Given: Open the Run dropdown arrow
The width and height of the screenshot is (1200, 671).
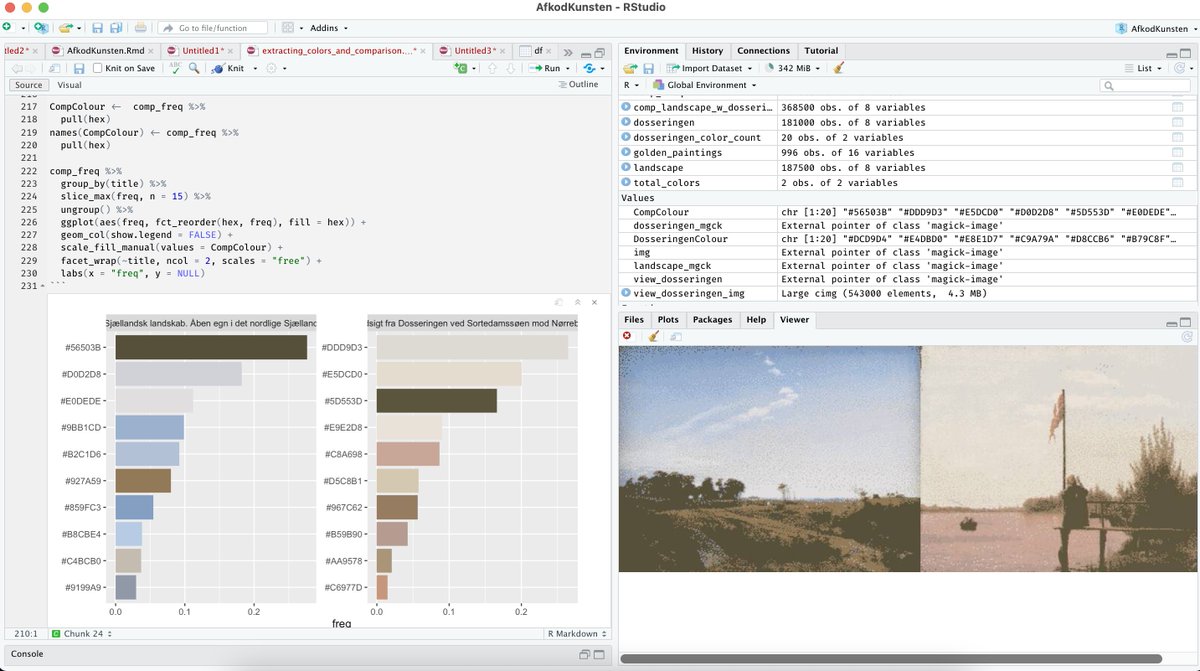Looking at the screenshot, I should point(568,68).
